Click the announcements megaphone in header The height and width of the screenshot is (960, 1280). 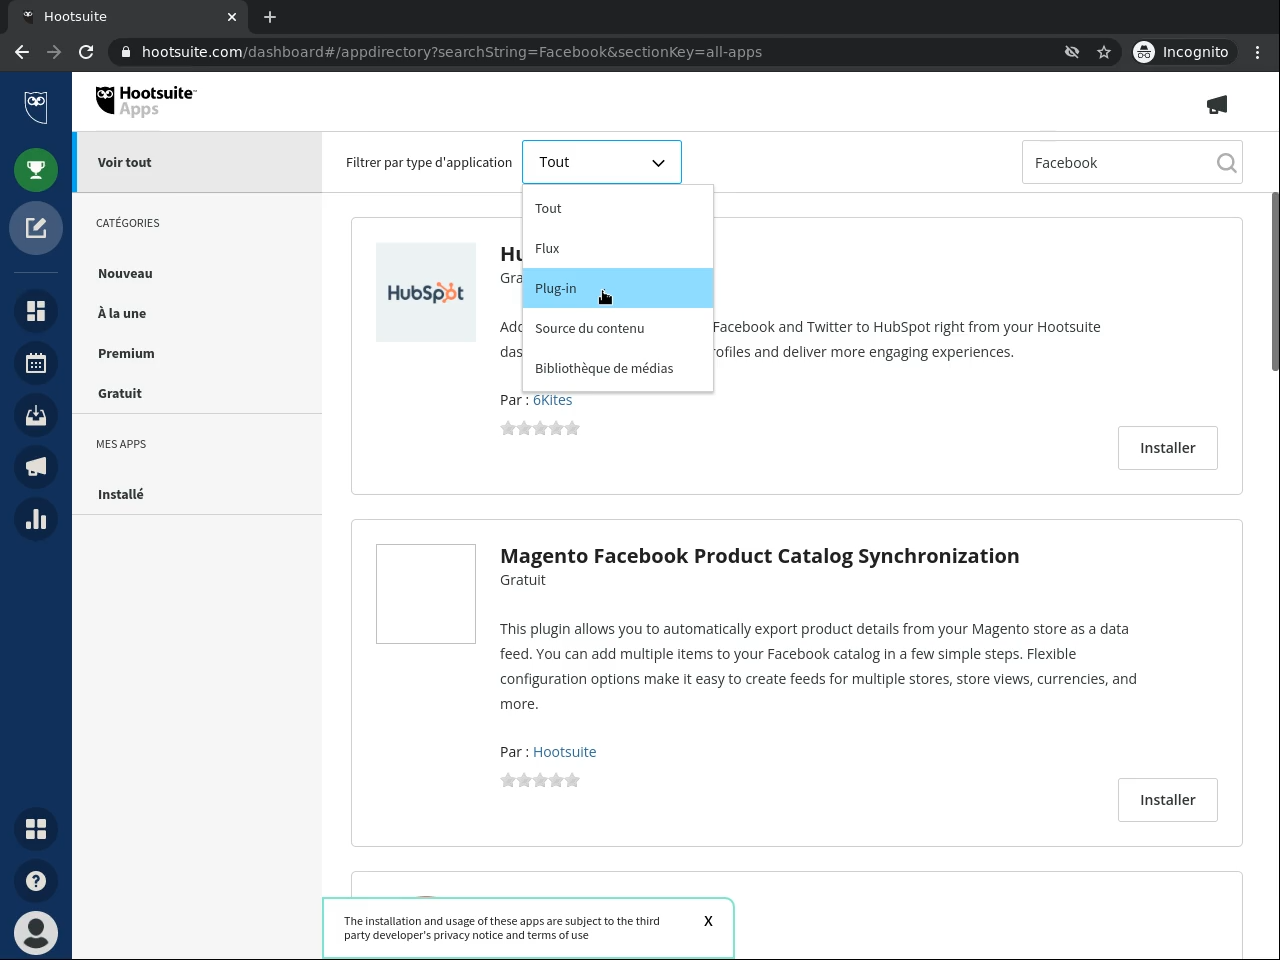(x=1217, y=105)
